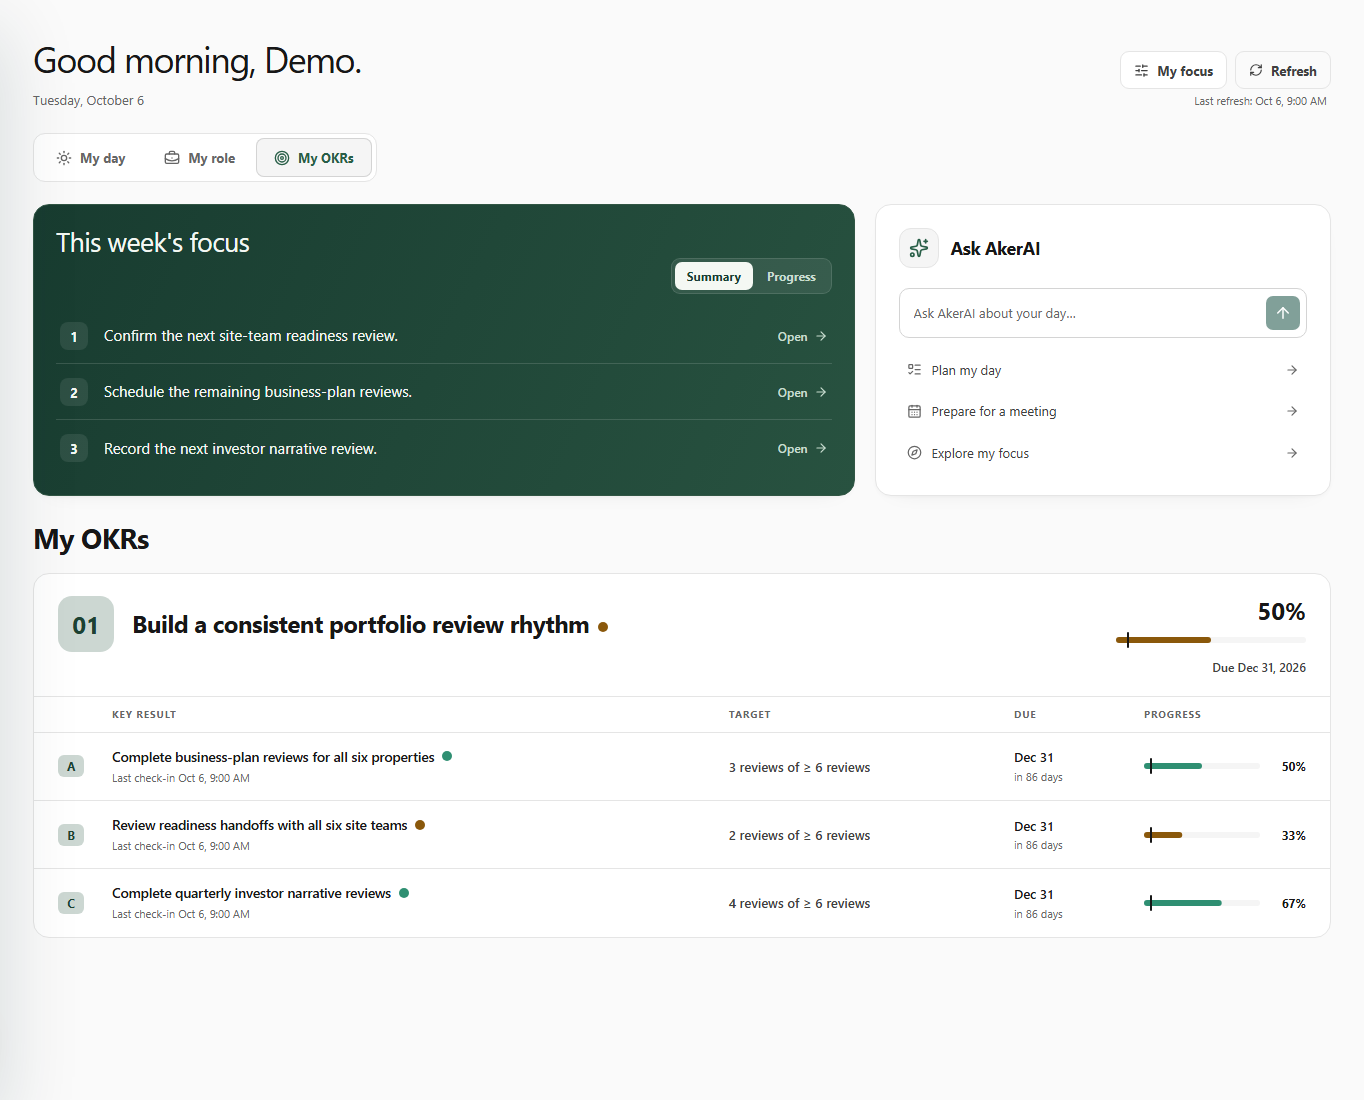This screenshot has width=1364, height=1100.
Task: Click the green status dot on investor narrative reviews
Action: tap(404, 893)
